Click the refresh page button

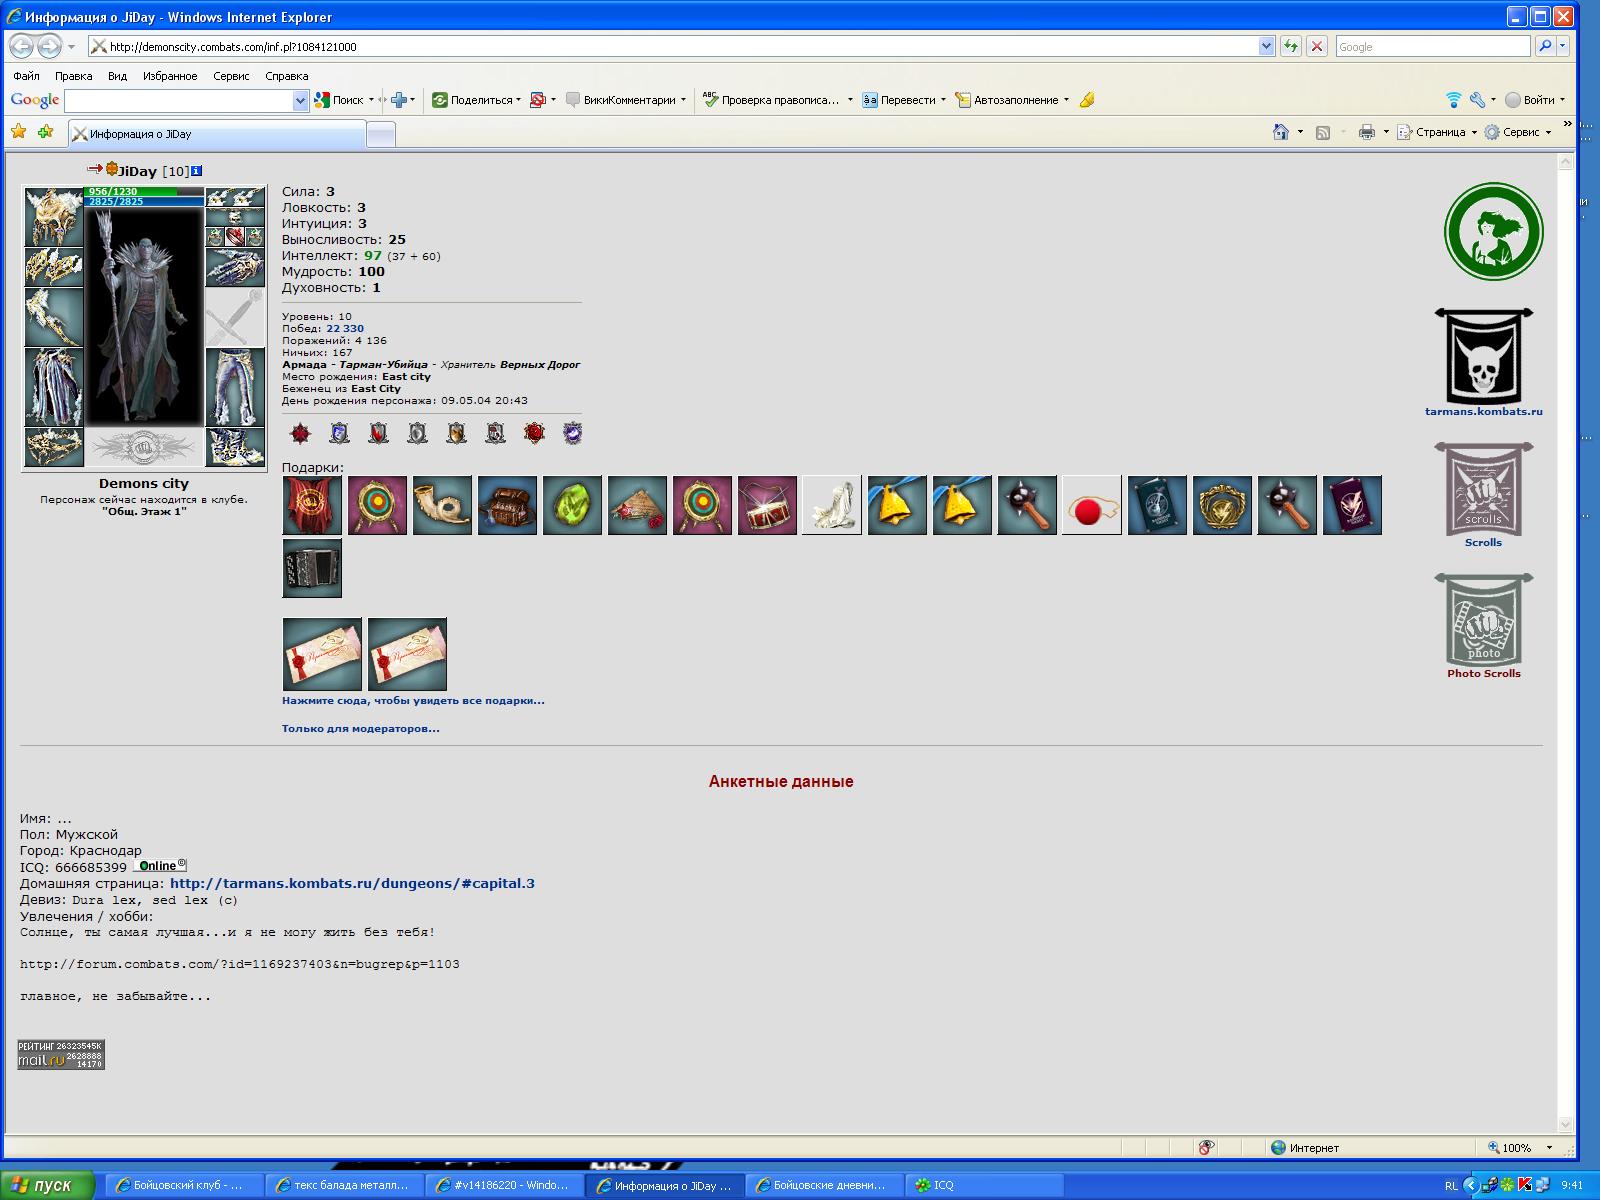pyautogui.click(x=1290, y=46)
